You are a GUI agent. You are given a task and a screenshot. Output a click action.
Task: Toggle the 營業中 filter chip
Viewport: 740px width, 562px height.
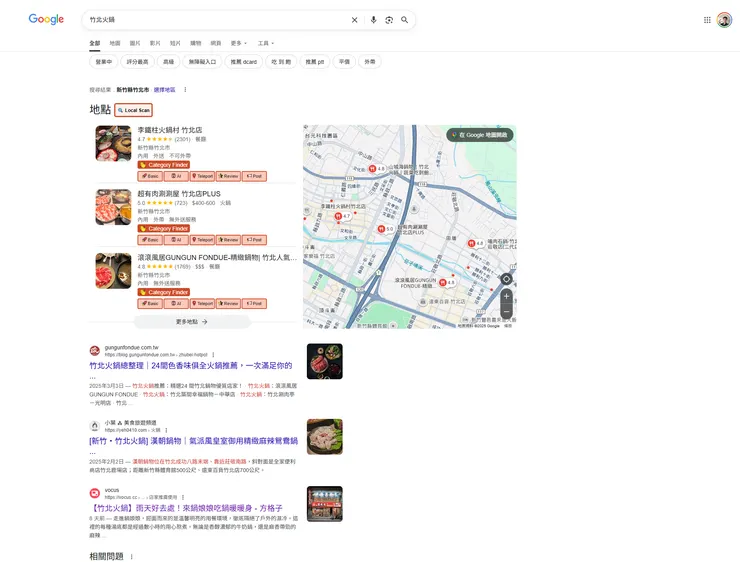coord(103,62)
